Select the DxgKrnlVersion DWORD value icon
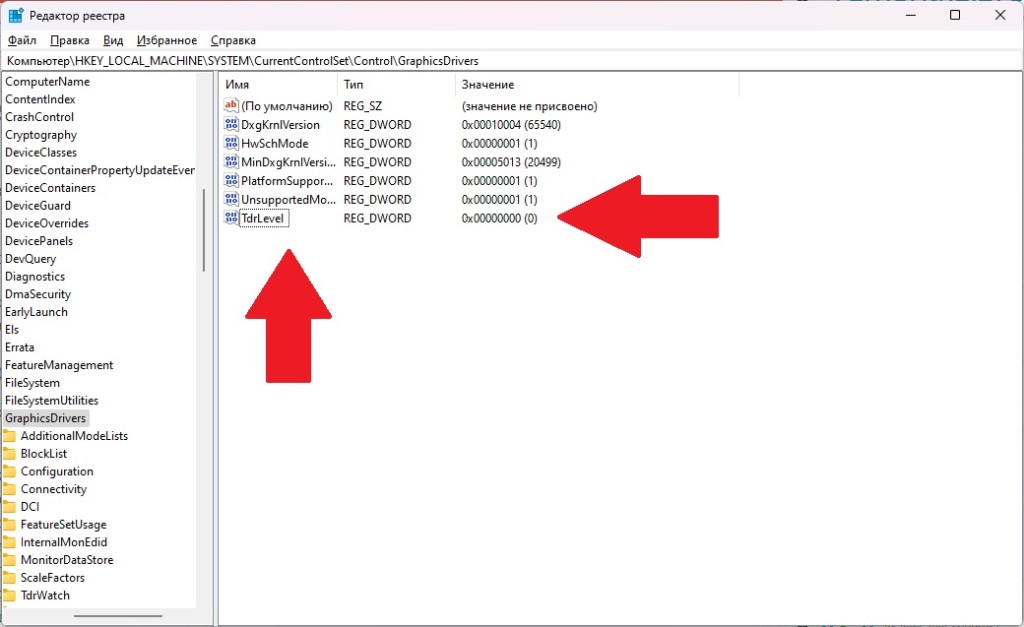Image resolution: width=1024 pixels, height=627 pixels. tap(231, 124)
